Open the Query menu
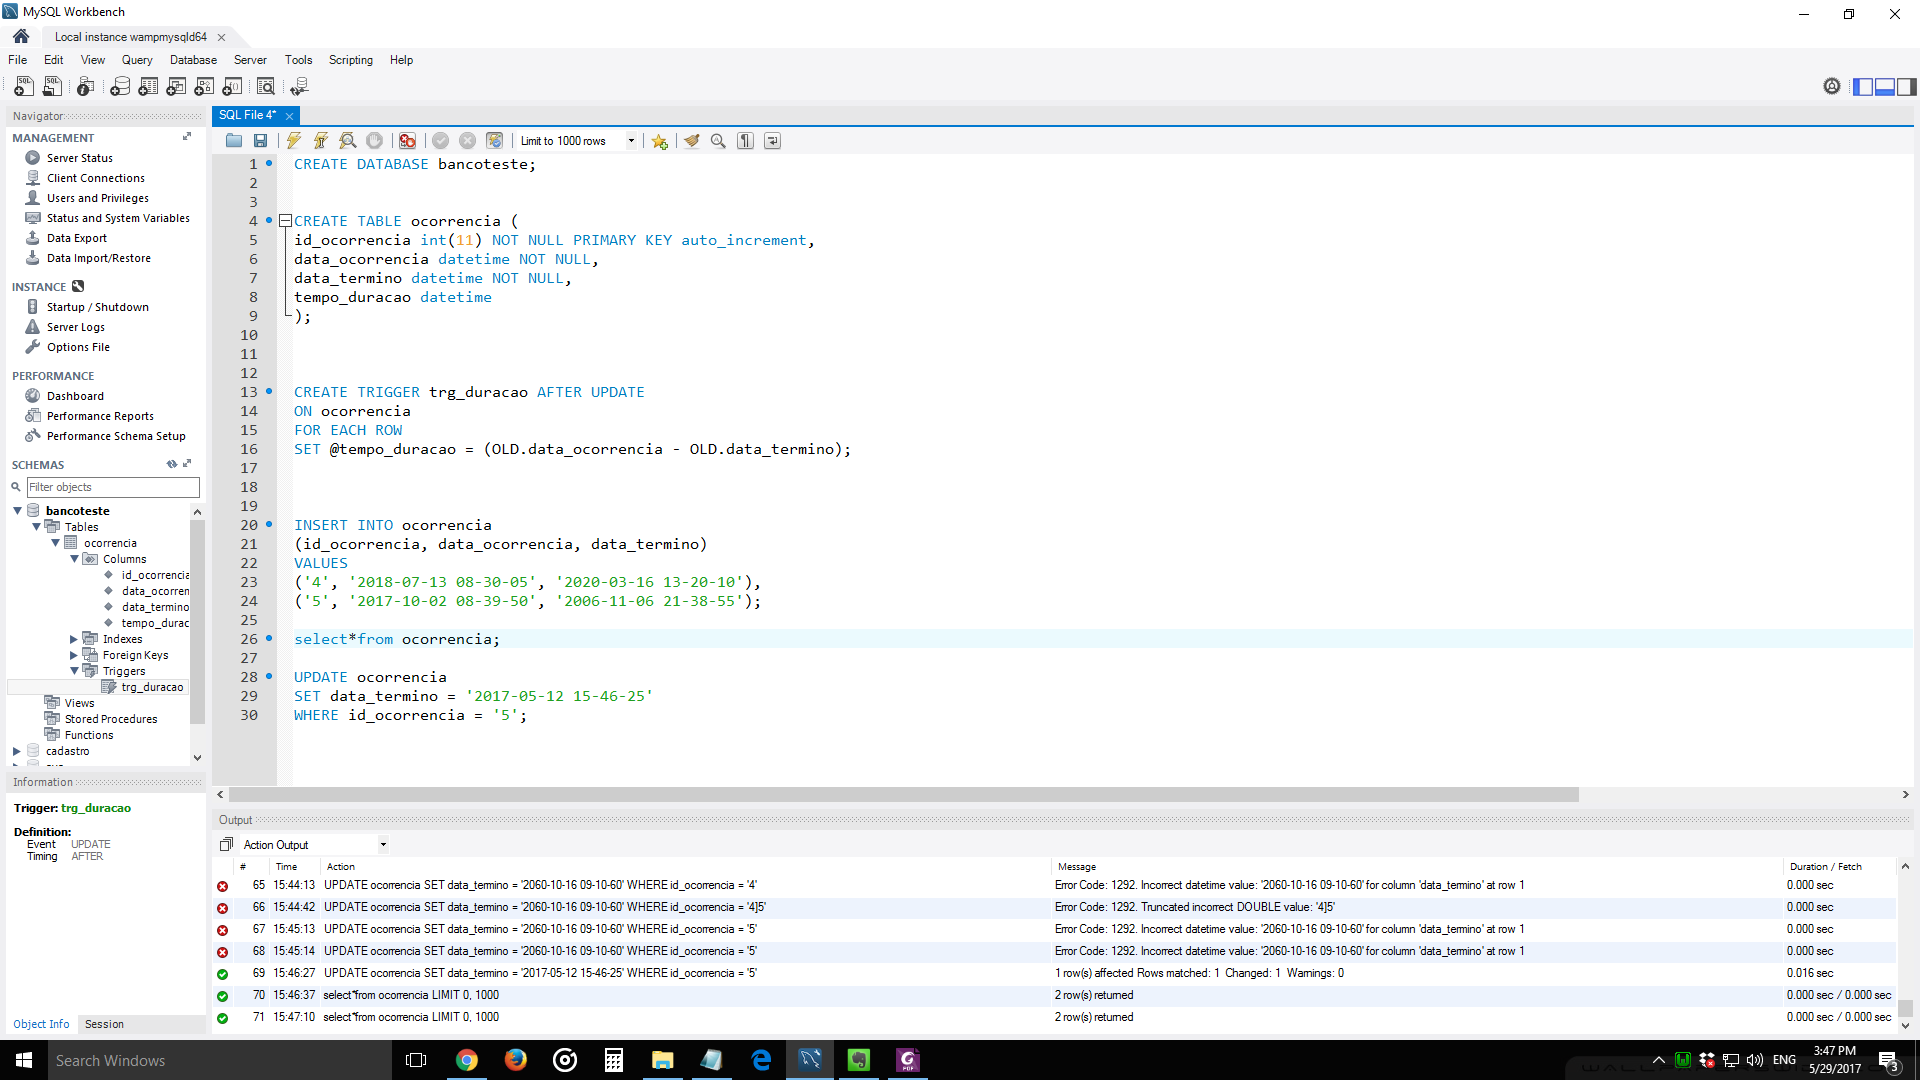The height and width of the screenshot is (1080, 1920). pos(137,60)
